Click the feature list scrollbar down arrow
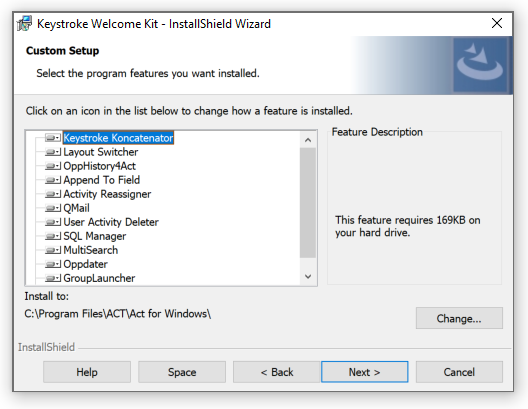This screenshot has width=528, height=409. click(308, 277)
